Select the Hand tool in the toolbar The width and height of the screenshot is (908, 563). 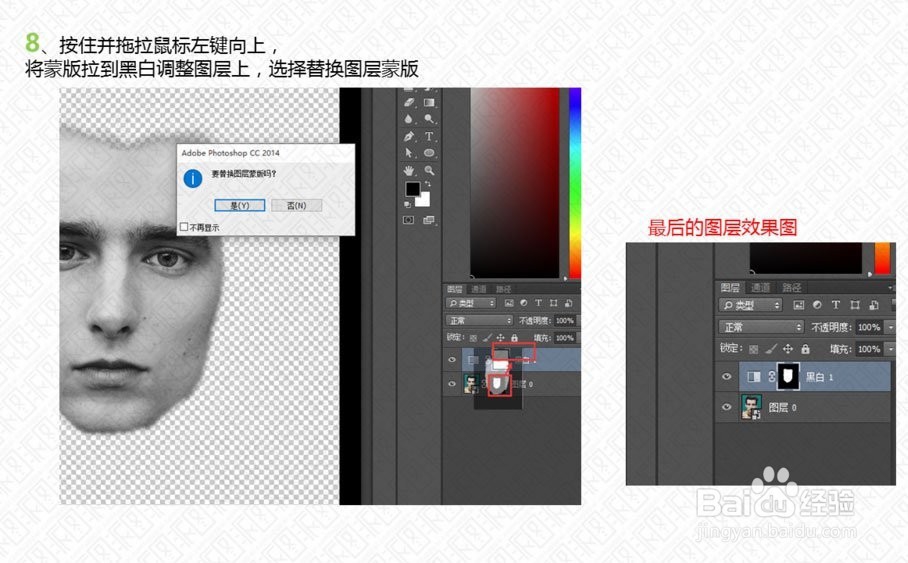pos(409,170)
